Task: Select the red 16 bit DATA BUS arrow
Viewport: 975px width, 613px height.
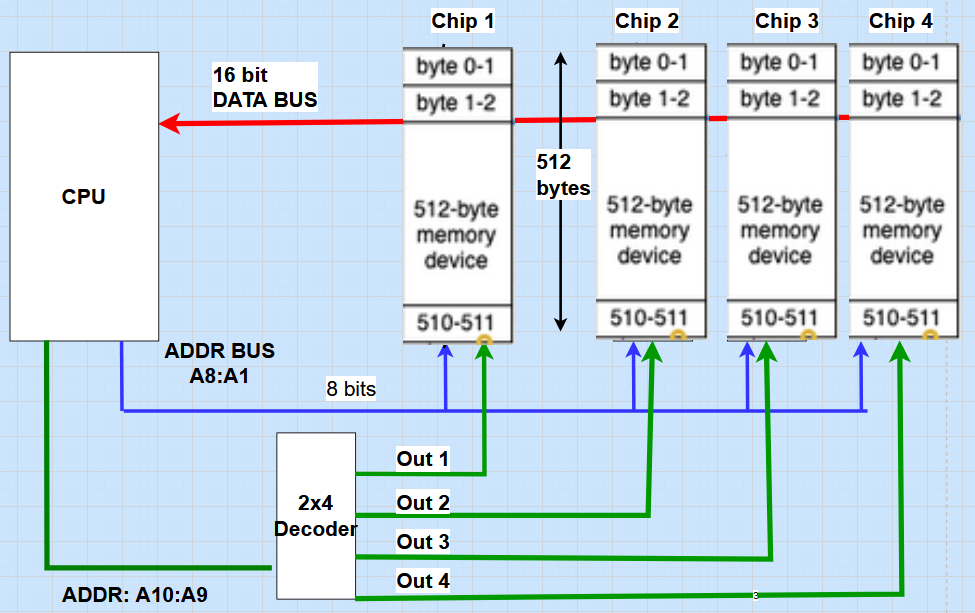Action: tap(300, 121)
